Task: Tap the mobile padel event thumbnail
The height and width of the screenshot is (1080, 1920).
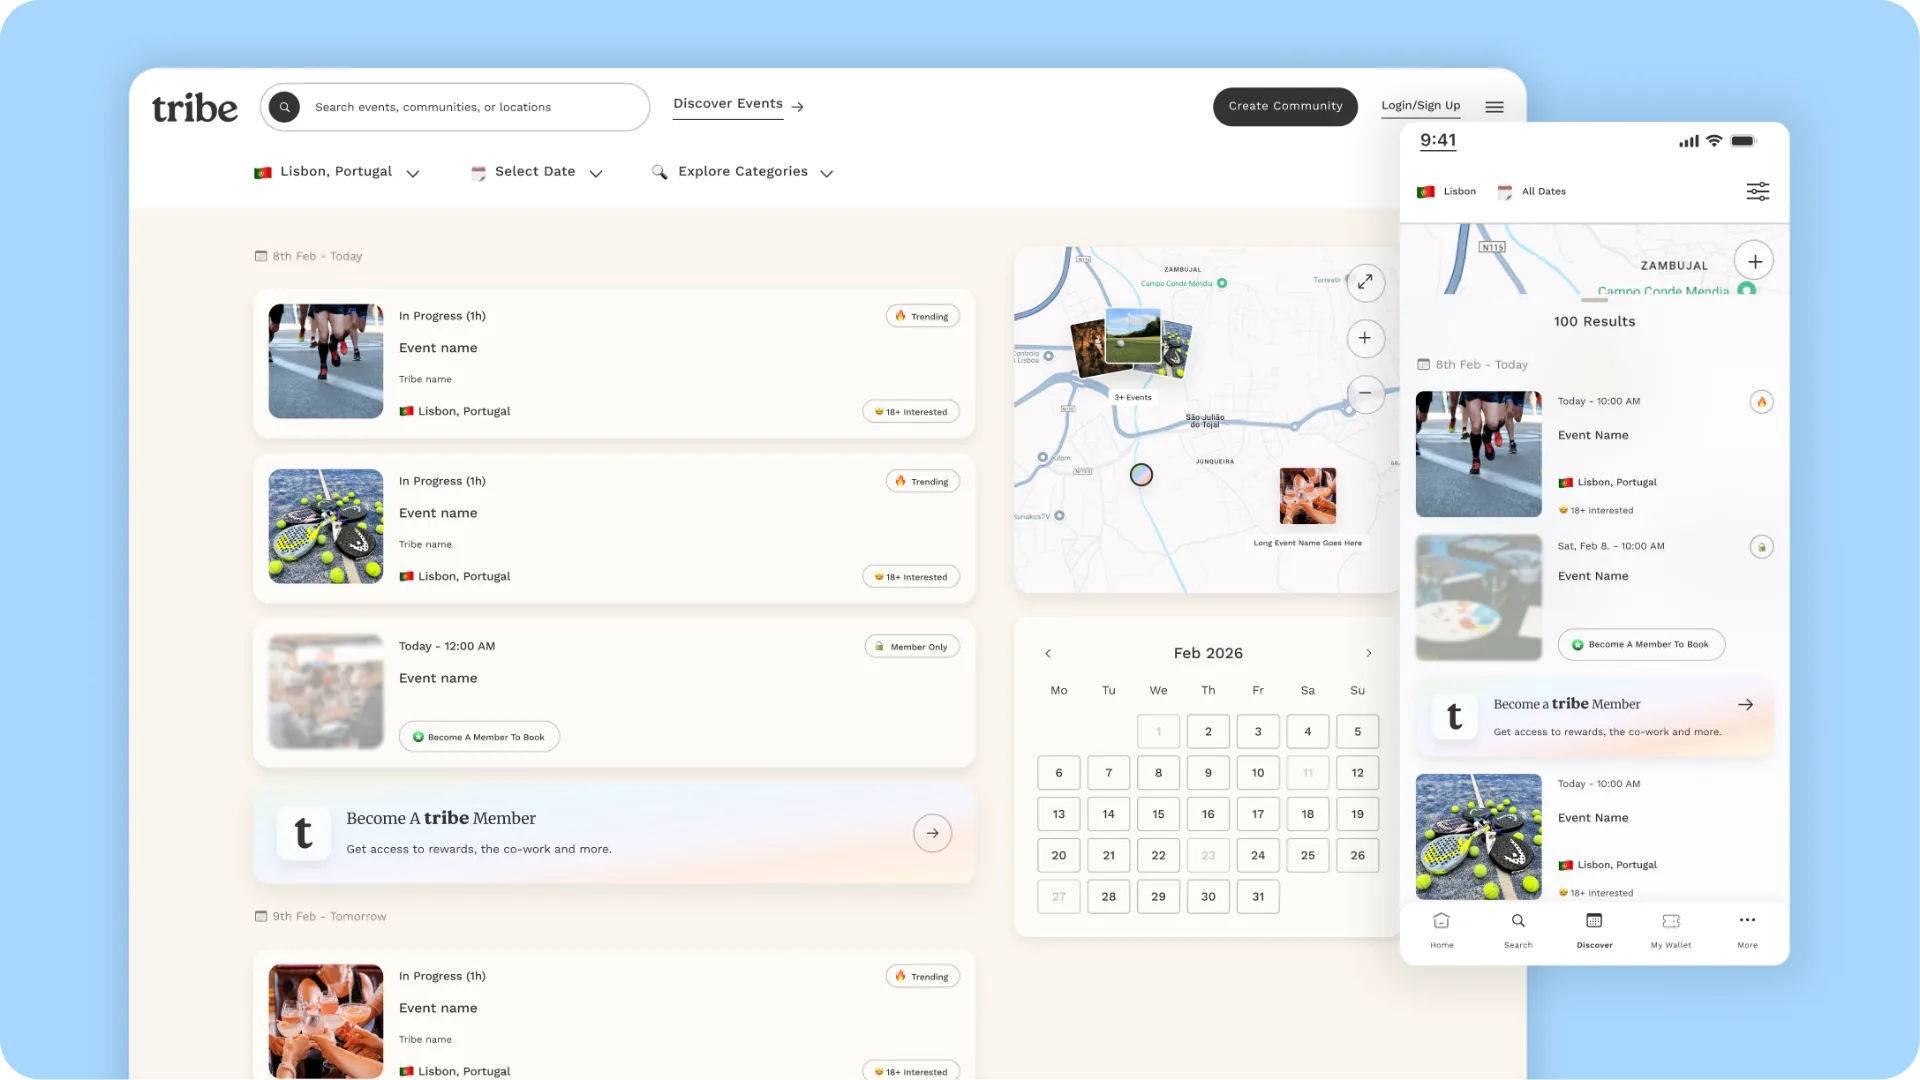Action: click(x=1479, y=837)
